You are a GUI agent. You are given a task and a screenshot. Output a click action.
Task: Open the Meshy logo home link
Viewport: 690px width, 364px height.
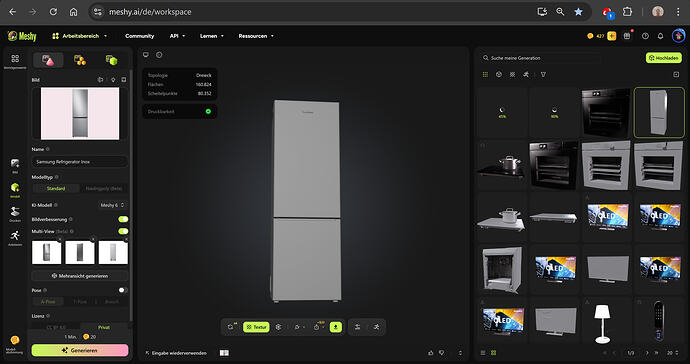click(22, 36)
